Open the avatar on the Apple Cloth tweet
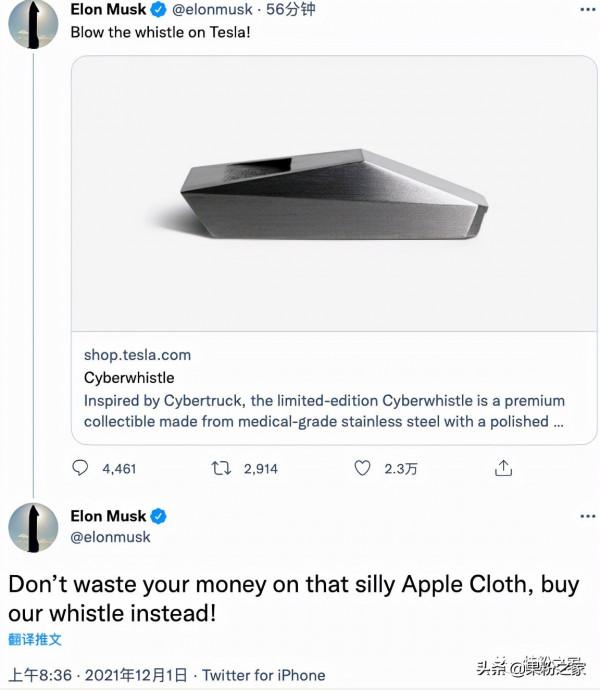 tap(33, 528)
